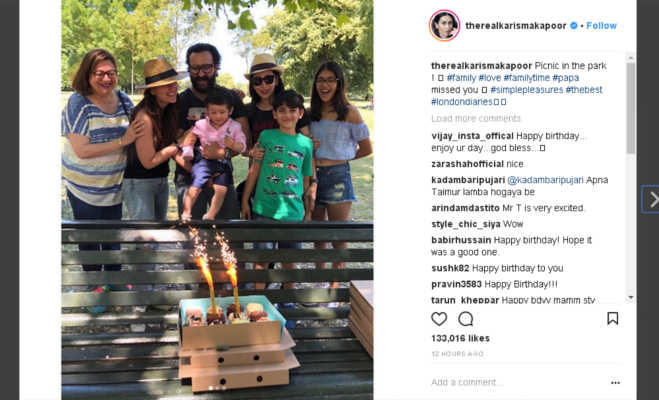Go to next post with right arrow

(x=653, y=199)
